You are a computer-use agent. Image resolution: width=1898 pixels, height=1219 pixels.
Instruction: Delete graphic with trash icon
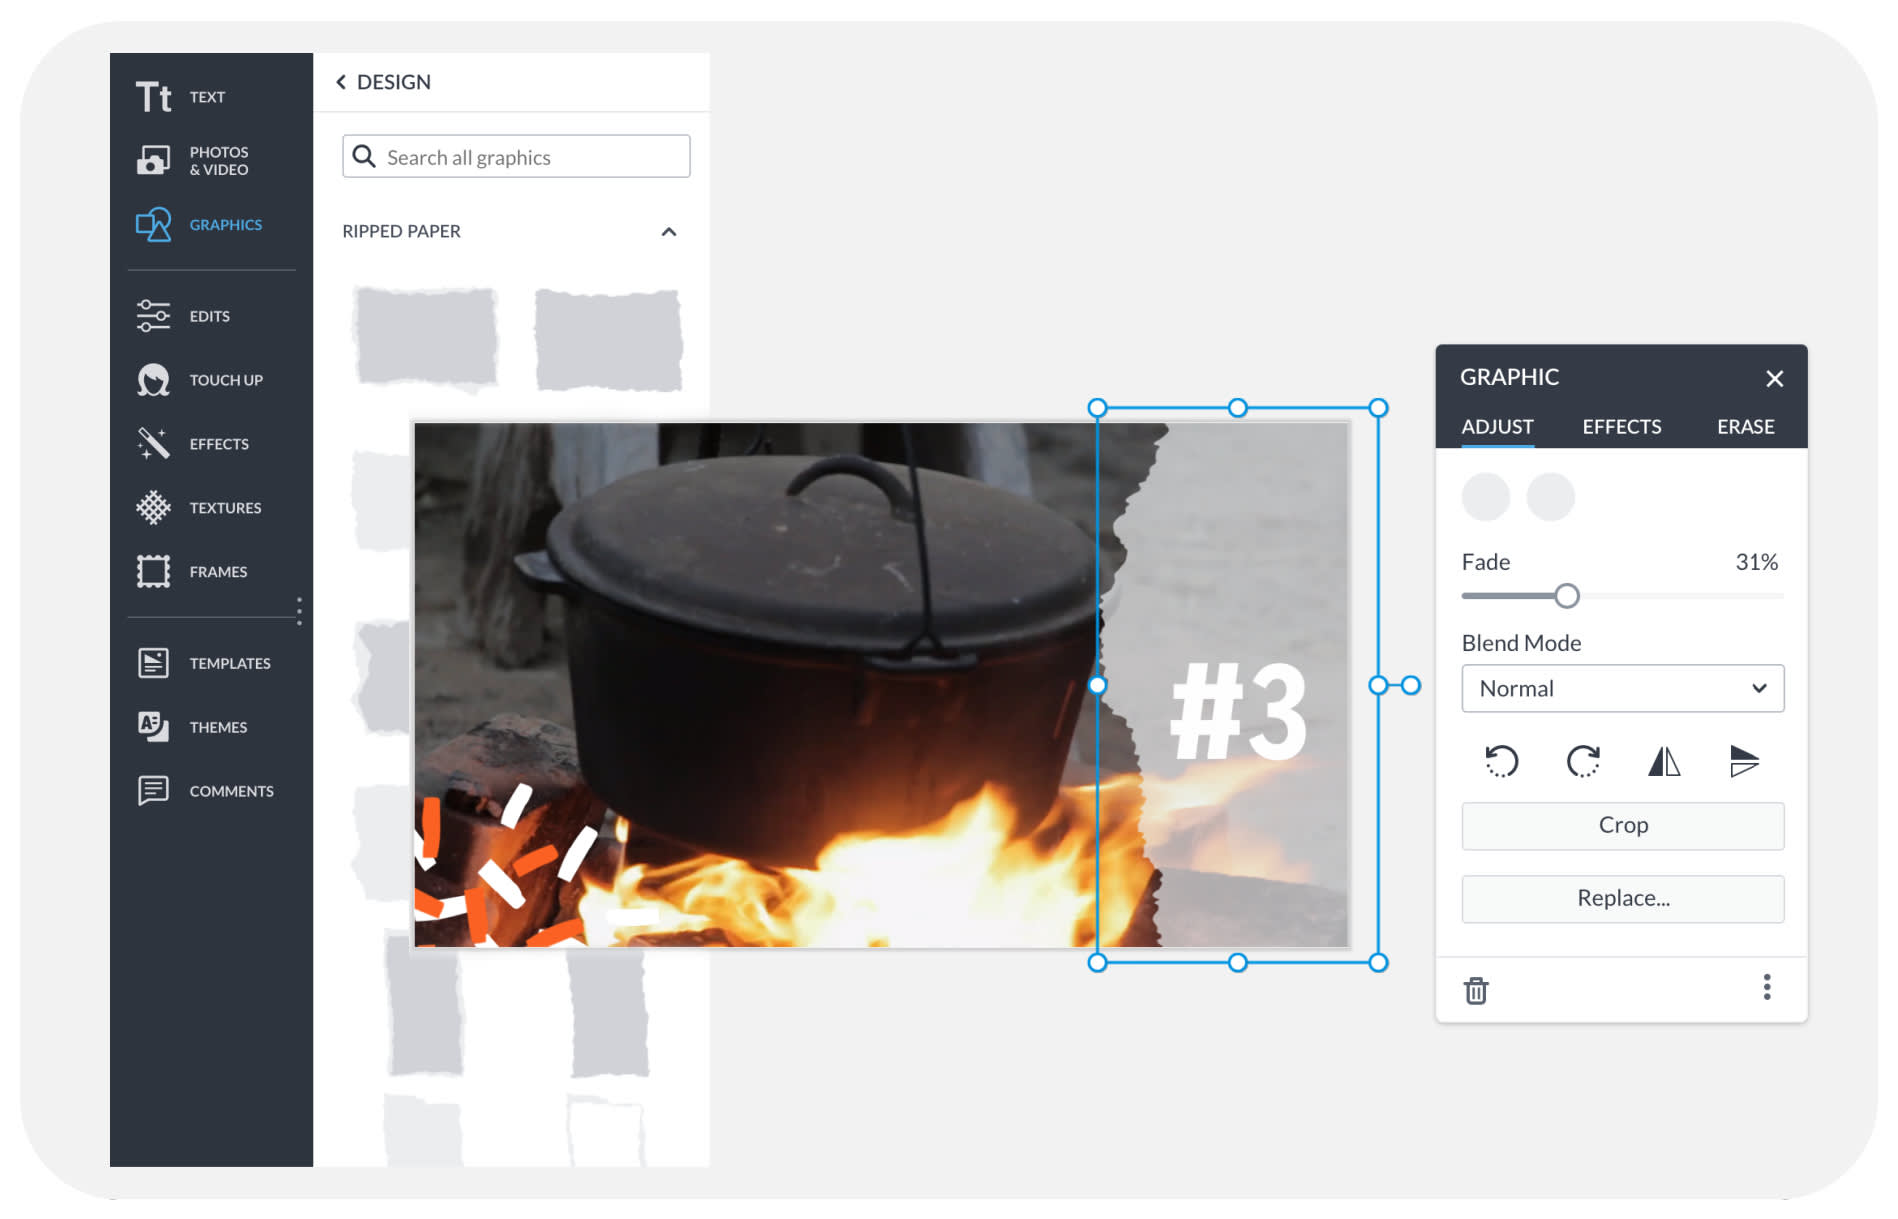tap(1476, 990)
